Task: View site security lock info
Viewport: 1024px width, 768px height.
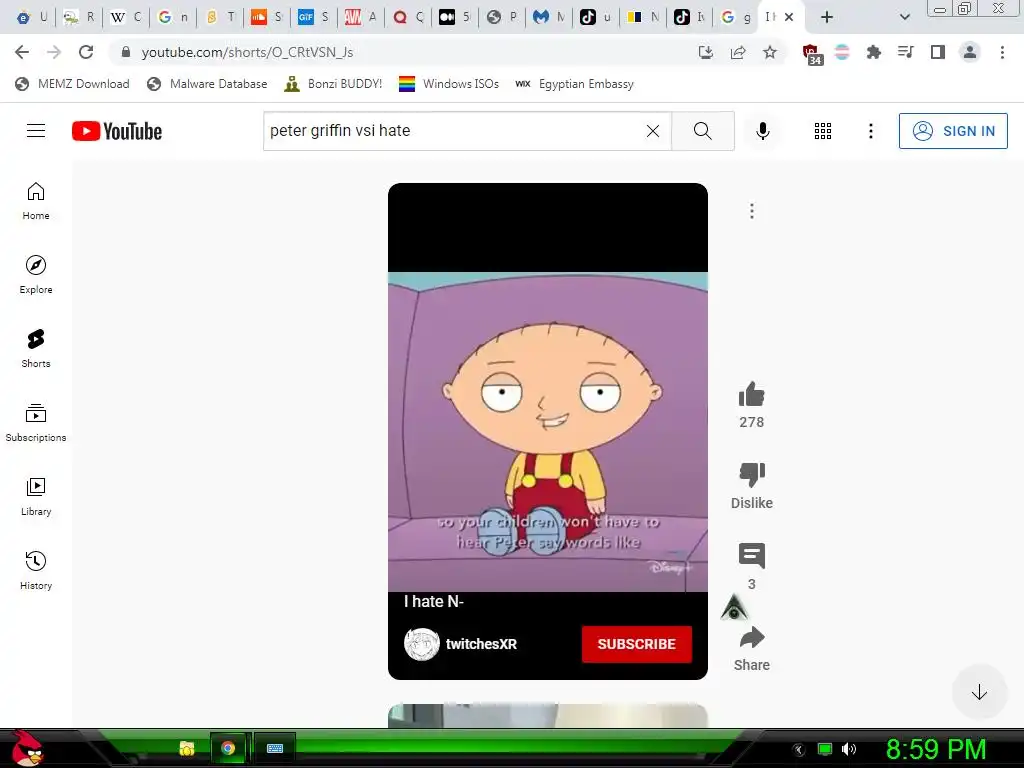Action: pyautogui.click(x=126, y=52)
